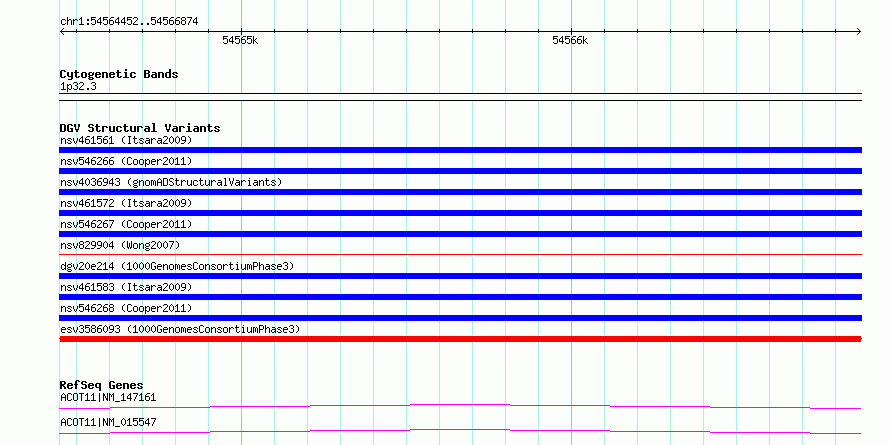Click the left arrowhead of the ruler
The width and height of the screenshot is (890, 445).
pyautogui.click(x=62, y=31)
